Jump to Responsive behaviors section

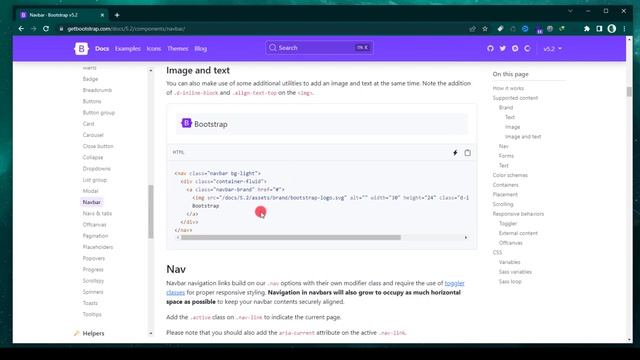click(x=518, y=214)
